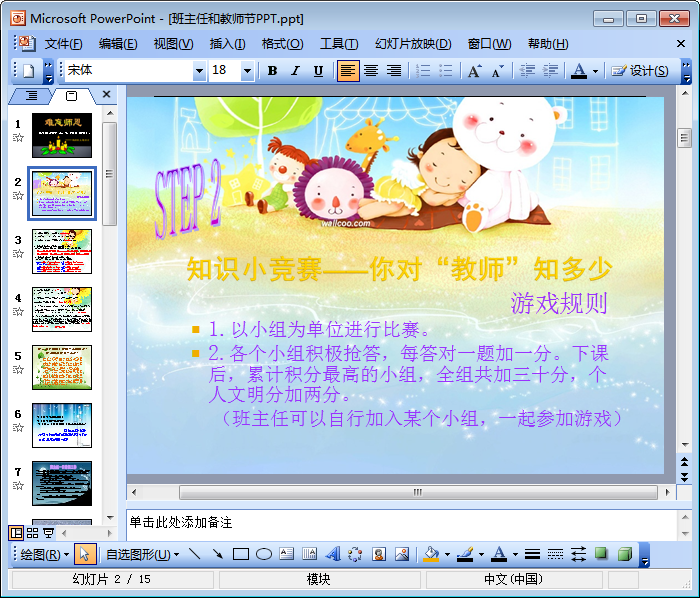Choose dash style

tap(555, 555)
